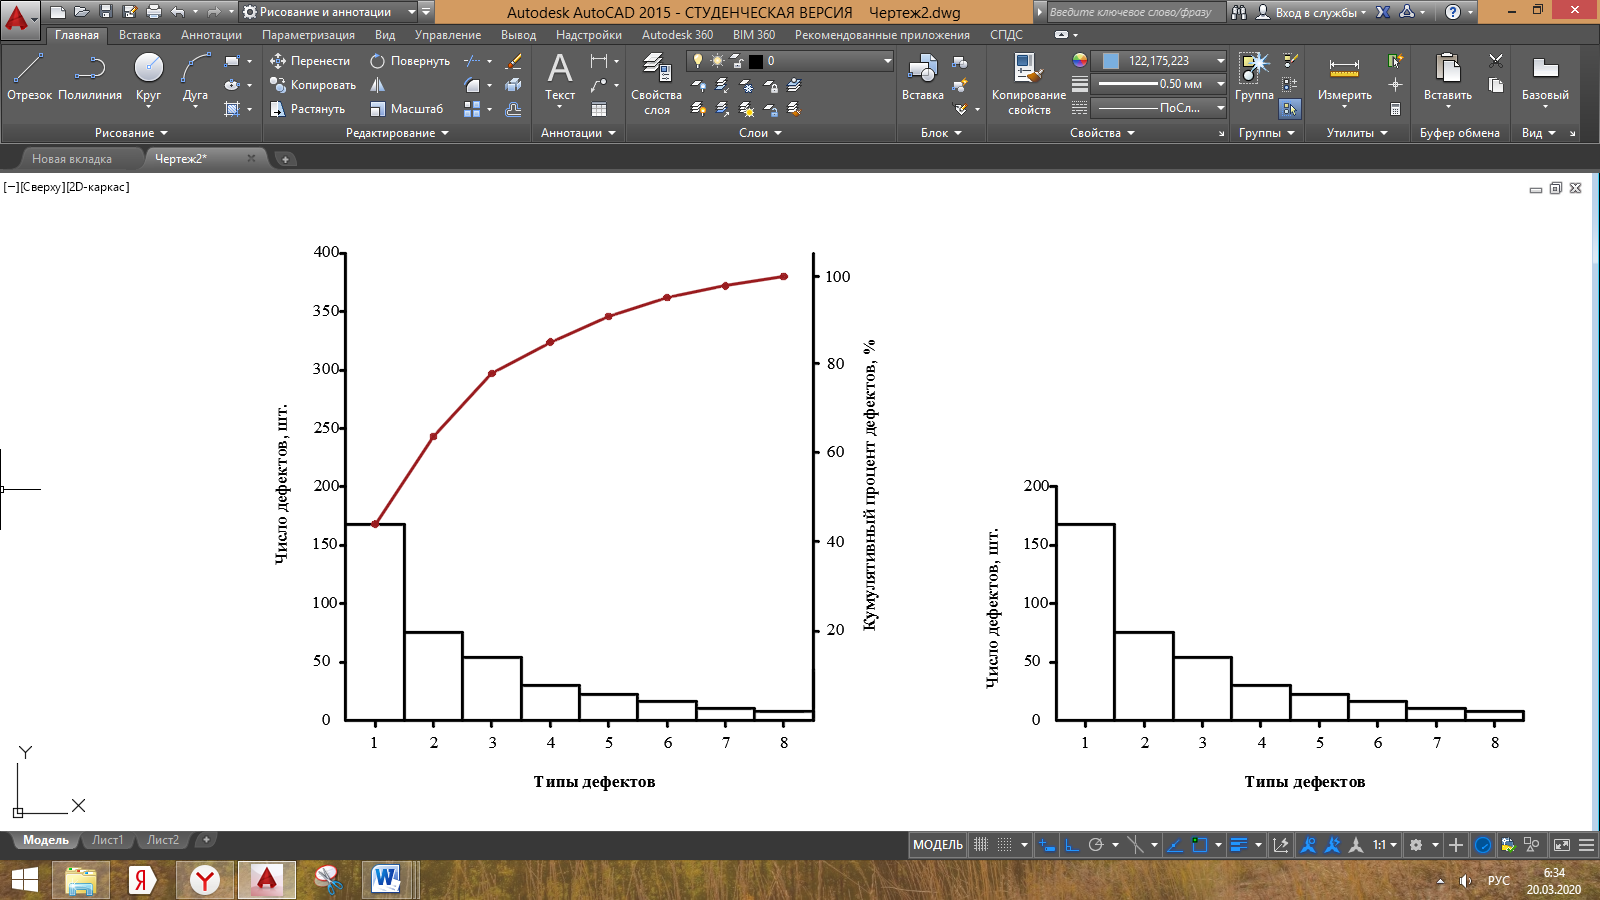Toggle grid display in status bar
Screen dimensions: 1600x900
(981, 845)
